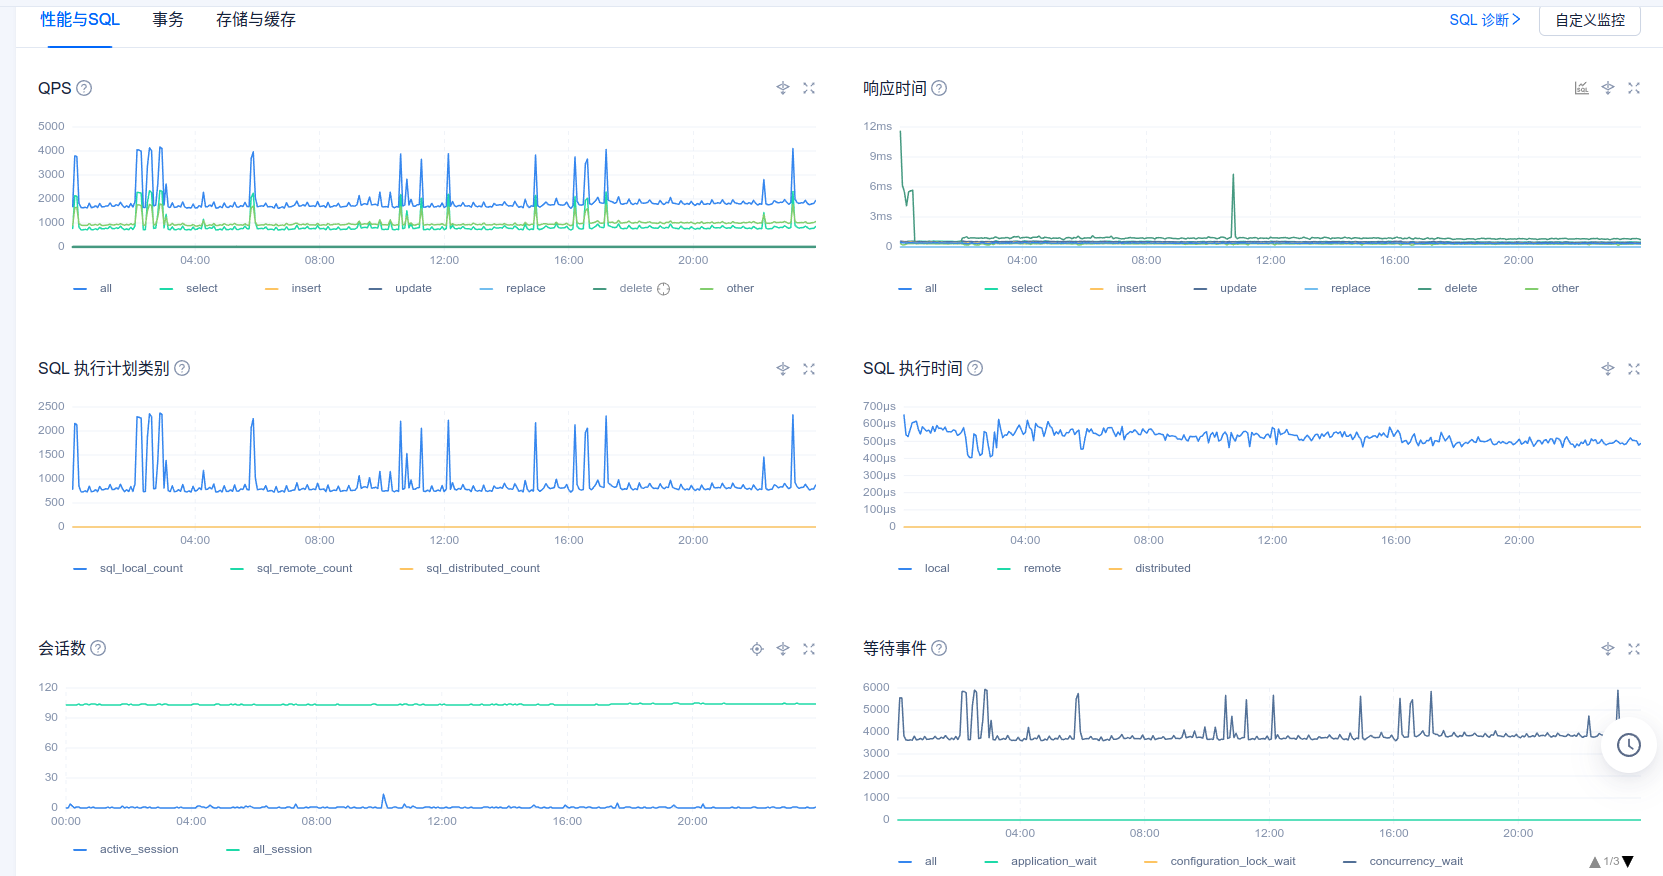The width and height of the screenshot is (1663, 876).
Task: Toggle 'remote' in SQL 执行时间 legend
Action: [1029, 568]
